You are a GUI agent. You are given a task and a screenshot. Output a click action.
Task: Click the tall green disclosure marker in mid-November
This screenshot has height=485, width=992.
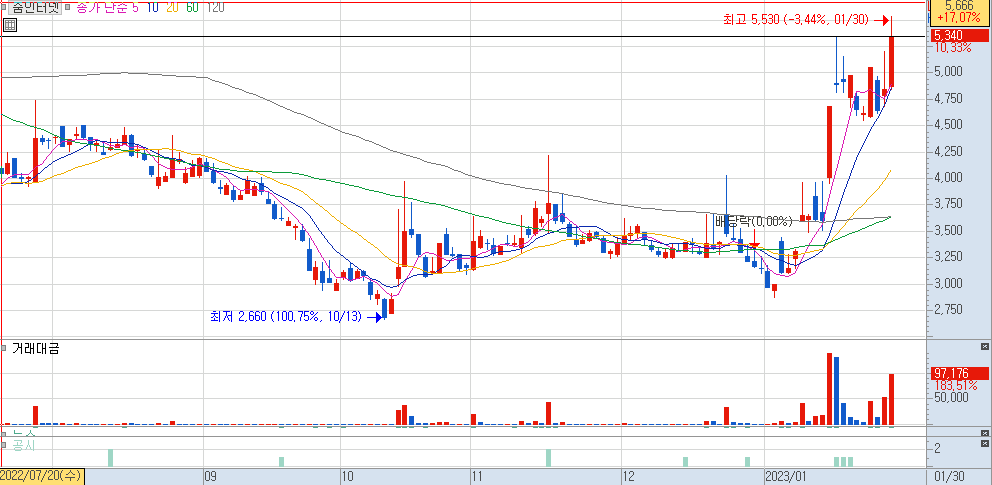[549, 458]
